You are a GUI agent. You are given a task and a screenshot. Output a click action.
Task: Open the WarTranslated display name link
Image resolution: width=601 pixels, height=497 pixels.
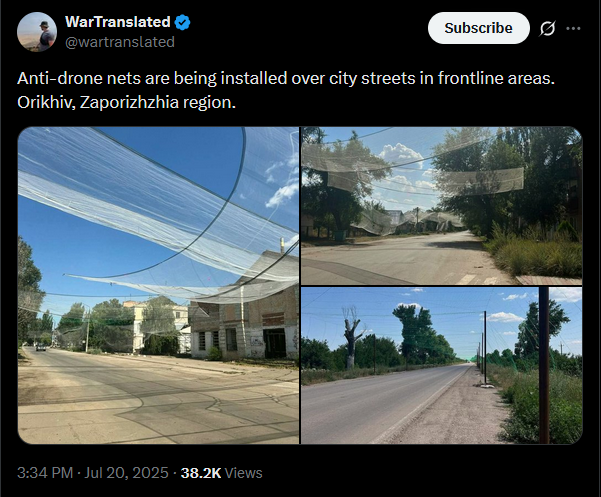coord(118,22)
